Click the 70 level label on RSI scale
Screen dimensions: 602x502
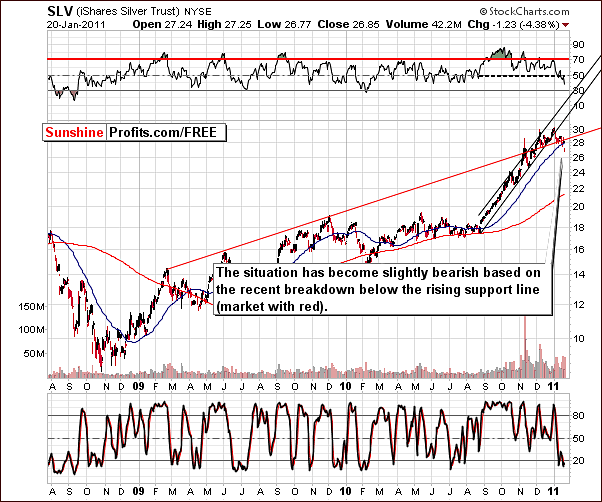pyautogui.click(x=579, y=59)
